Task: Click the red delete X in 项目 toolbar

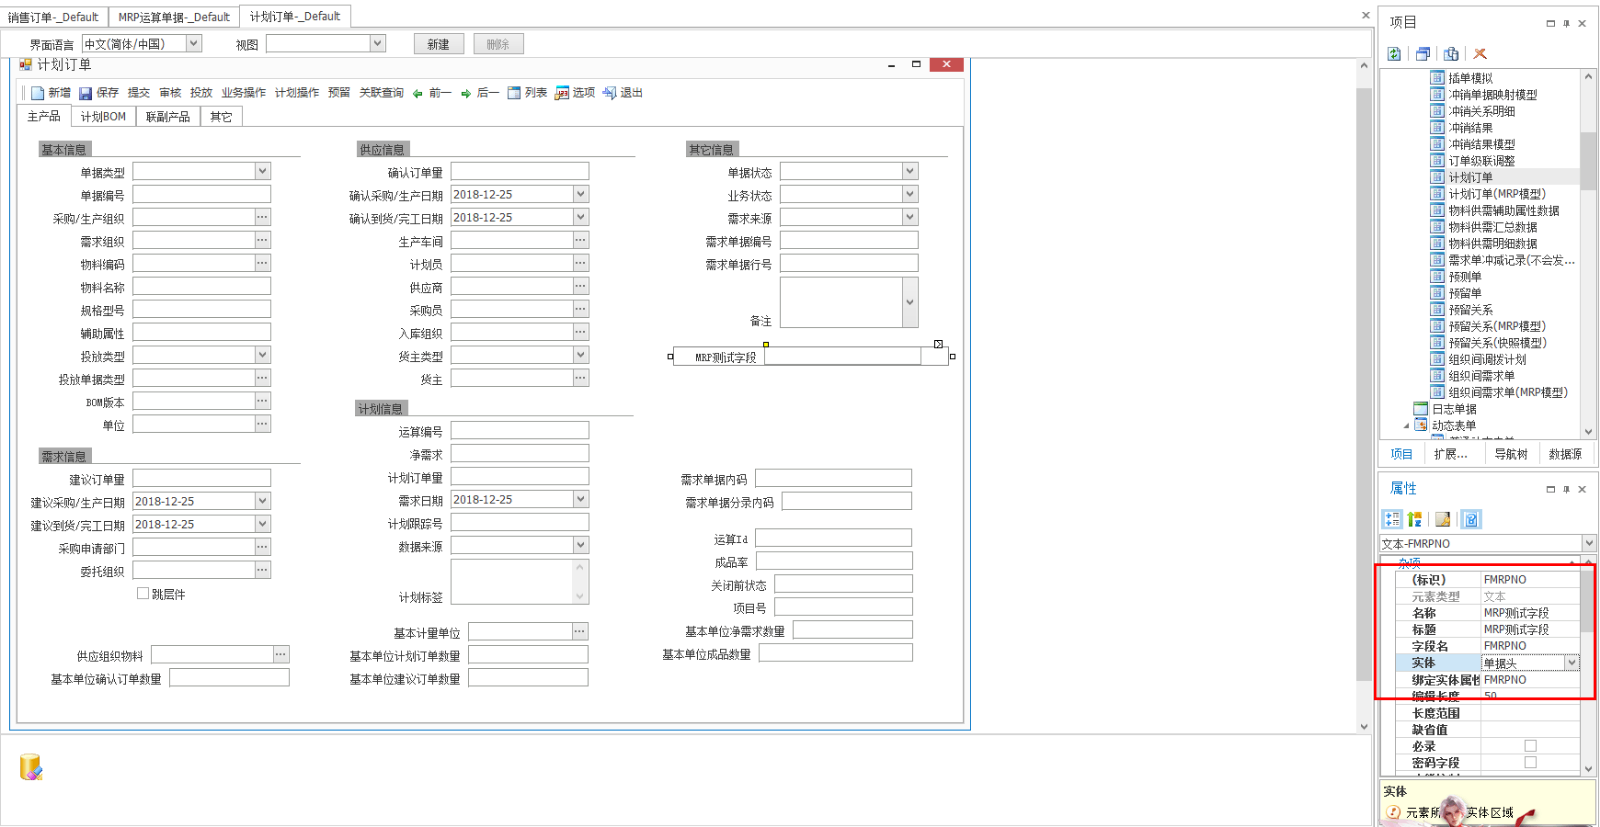Action: pyautogui.click(x=1480, y=54)
